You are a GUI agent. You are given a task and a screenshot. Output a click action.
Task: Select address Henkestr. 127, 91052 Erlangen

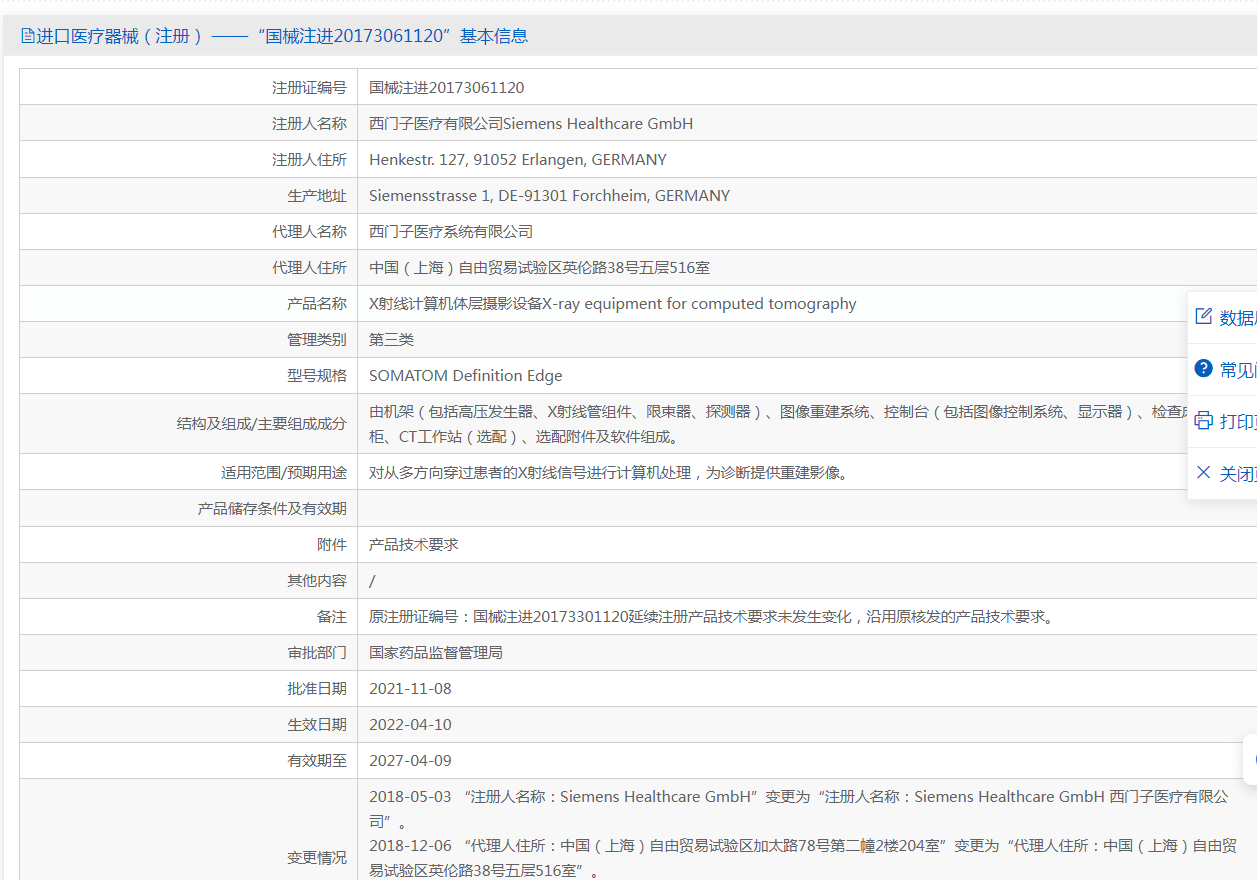517,160
